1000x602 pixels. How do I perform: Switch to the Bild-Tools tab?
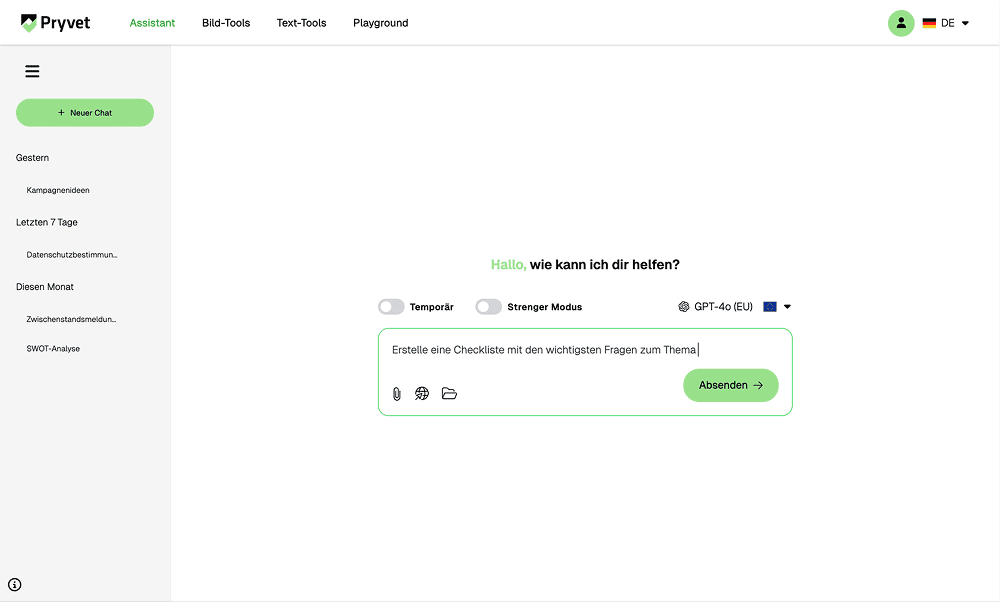pos(226,22)
